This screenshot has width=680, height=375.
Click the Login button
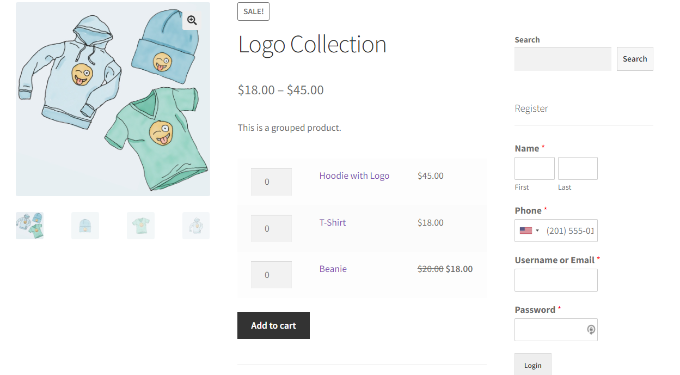(x=533, y=365)
